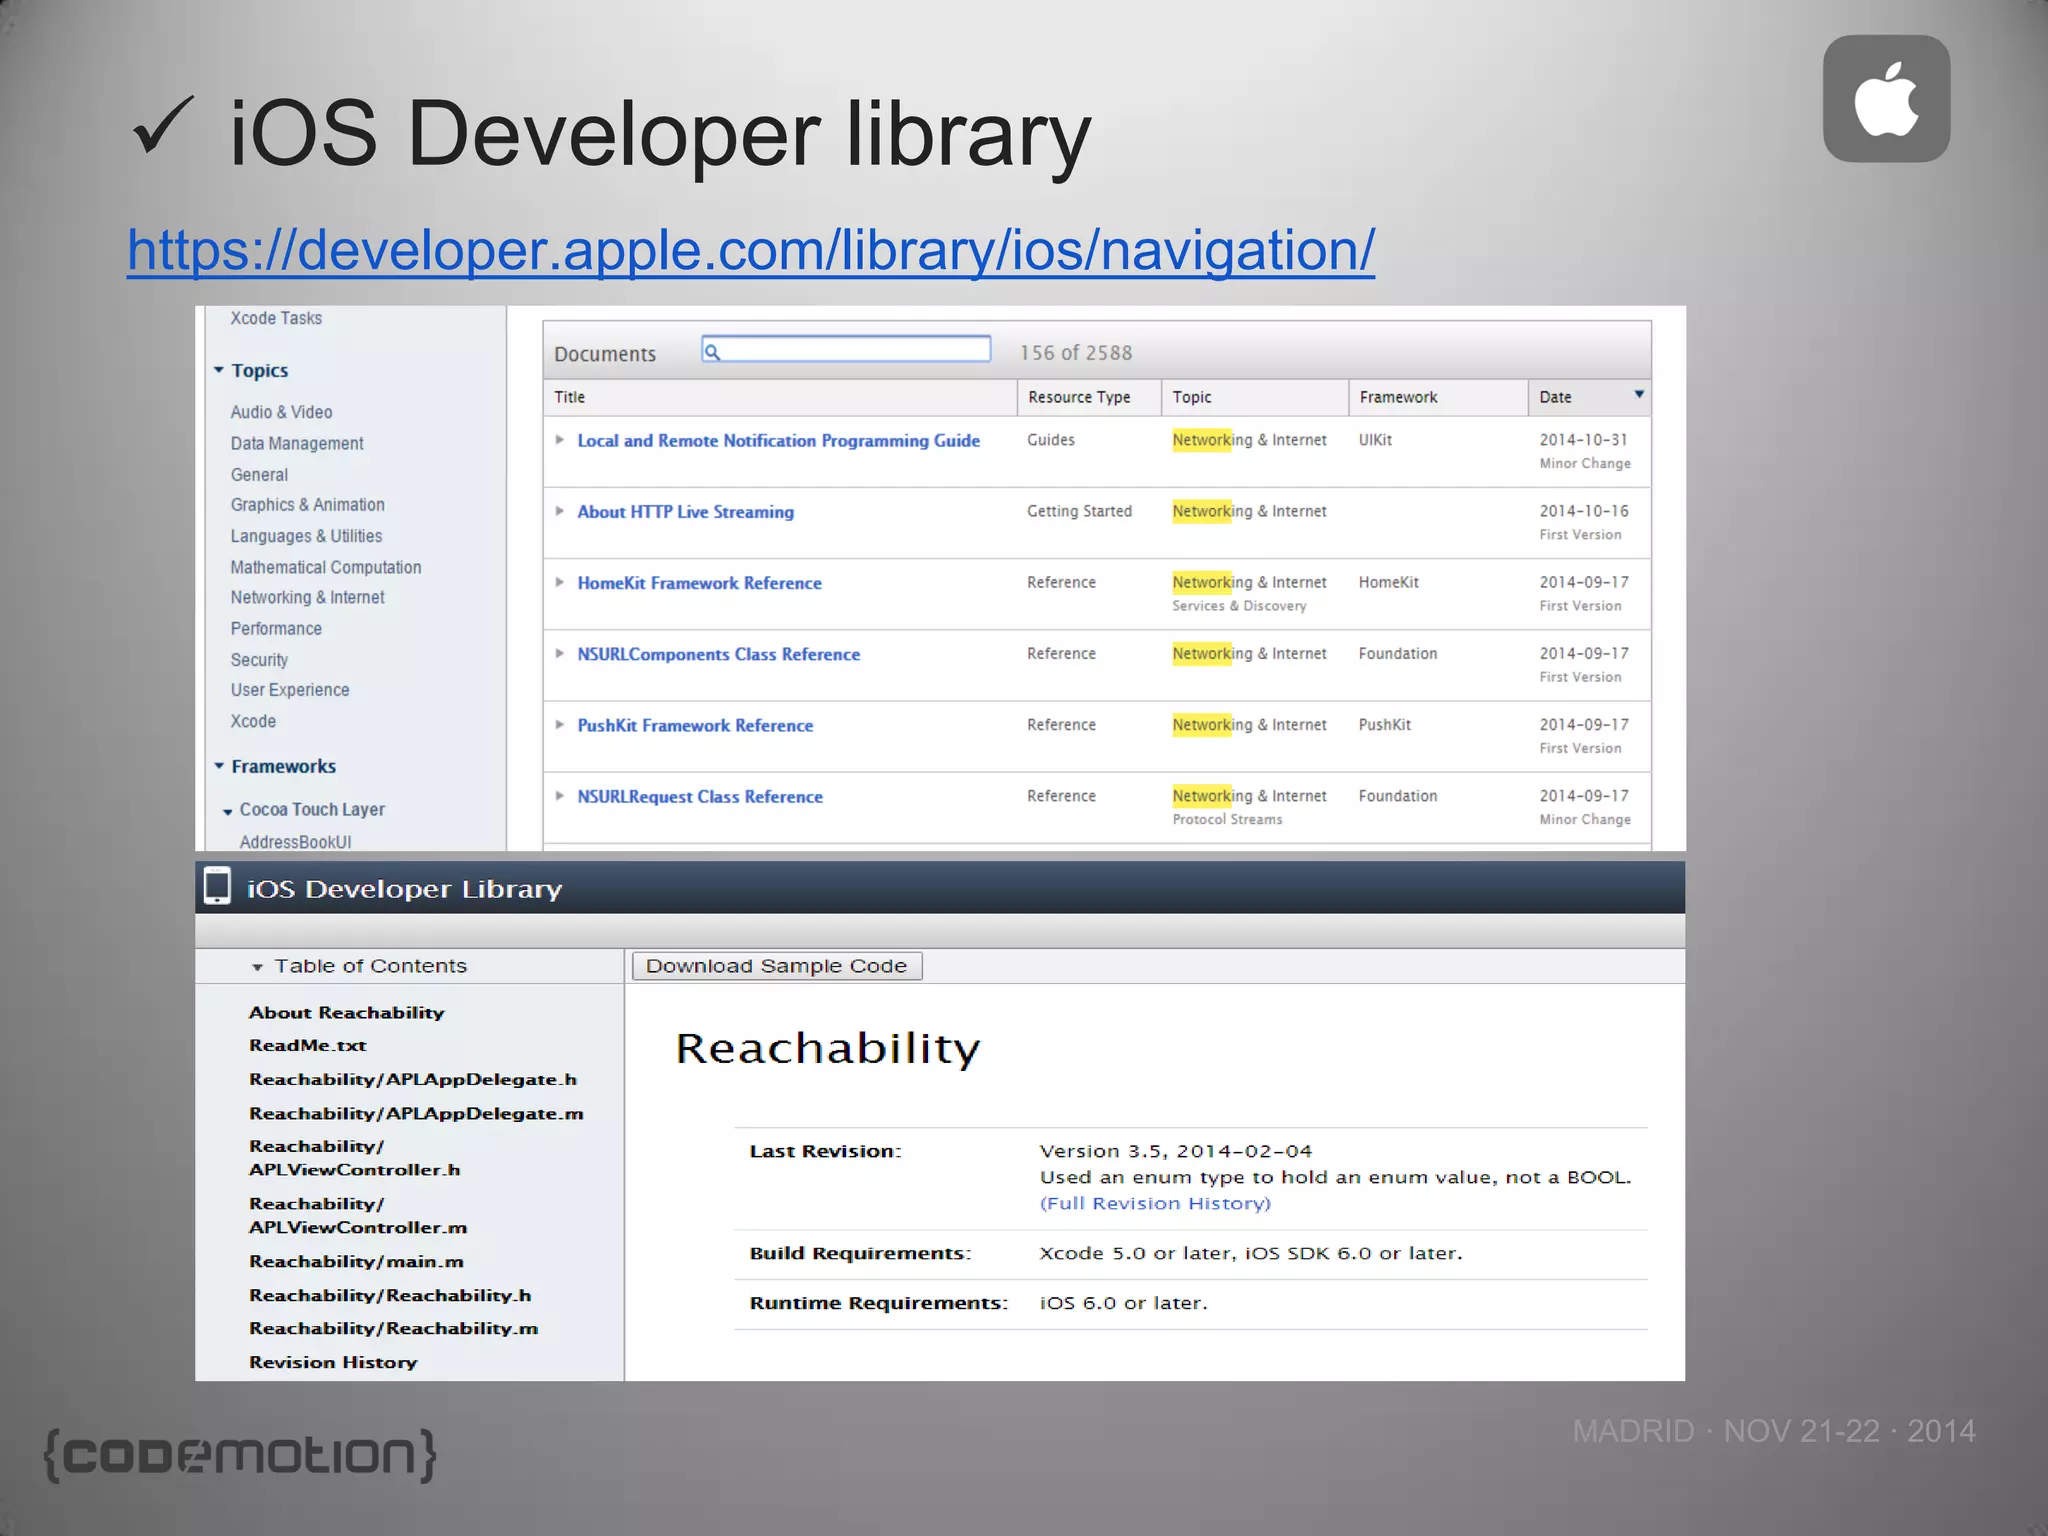Expand the About HTTP Live Streaming row
Viewport: 2048px width, 1536px height.
coord(560,511)
